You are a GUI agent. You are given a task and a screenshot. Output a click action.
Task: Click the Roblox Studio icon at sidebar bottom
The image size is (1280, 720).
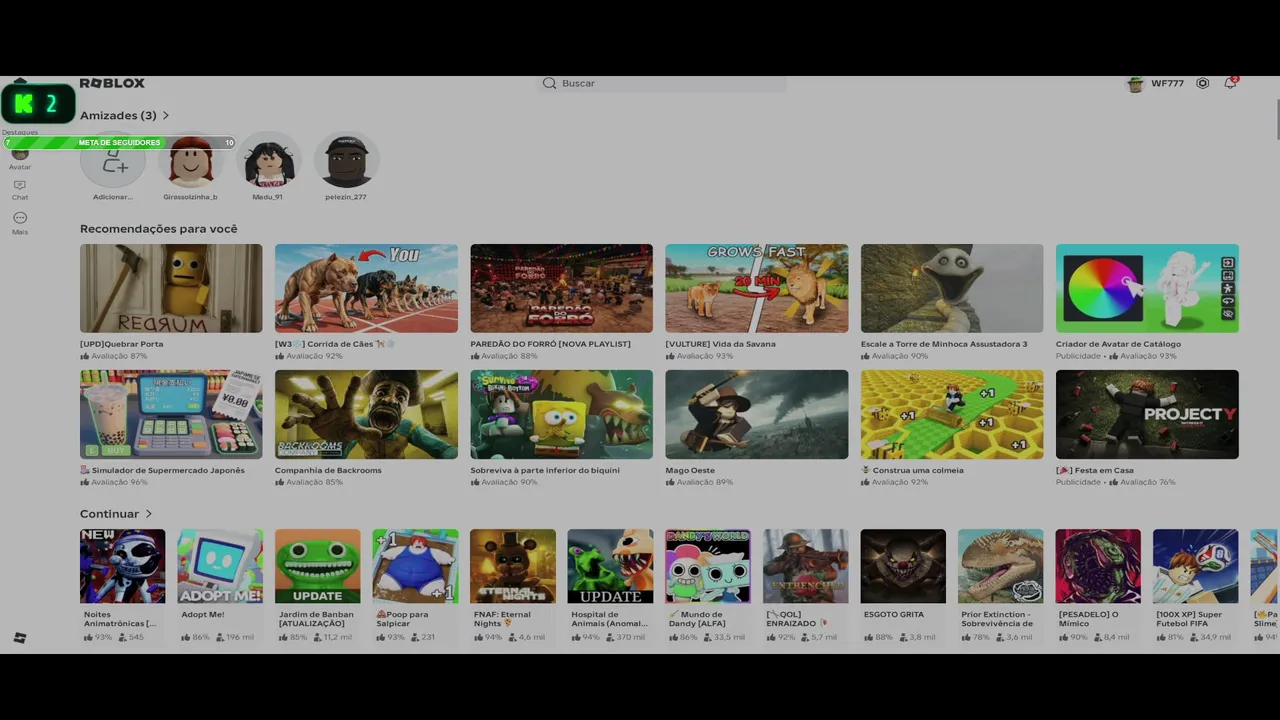(x=20, y=638)
